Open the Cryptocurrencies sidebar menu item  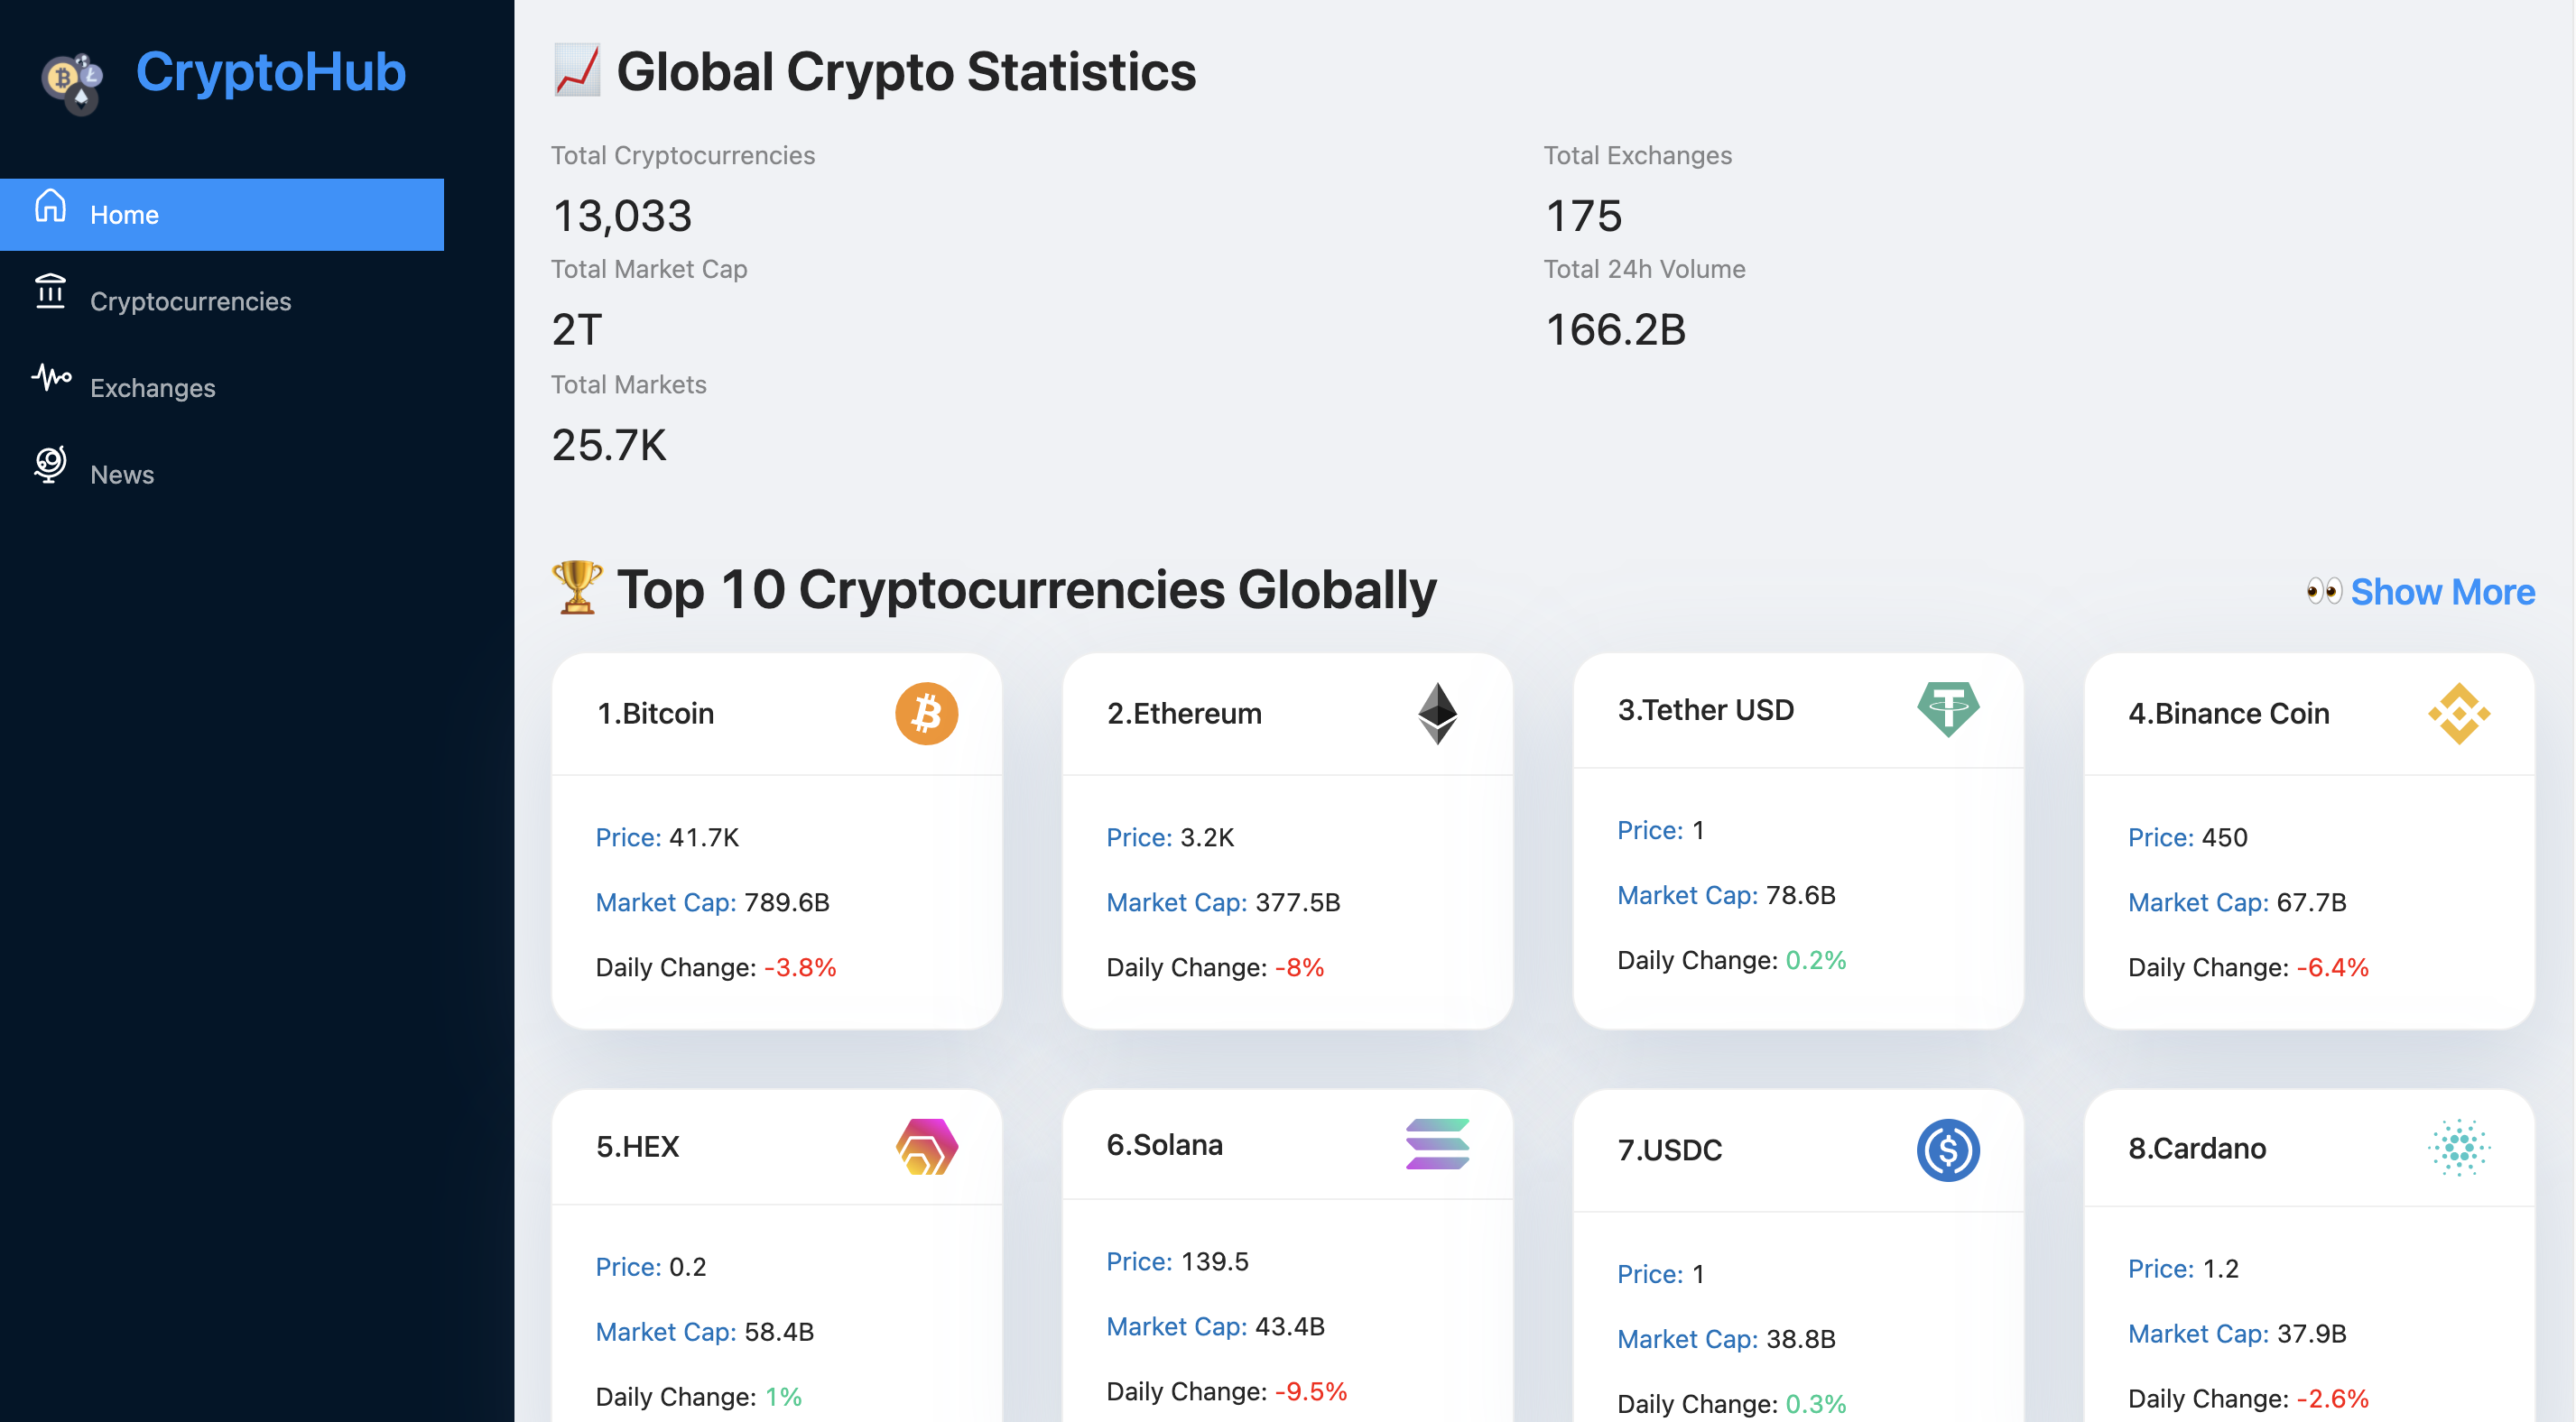pyautogui.click(x=190, y=301)
